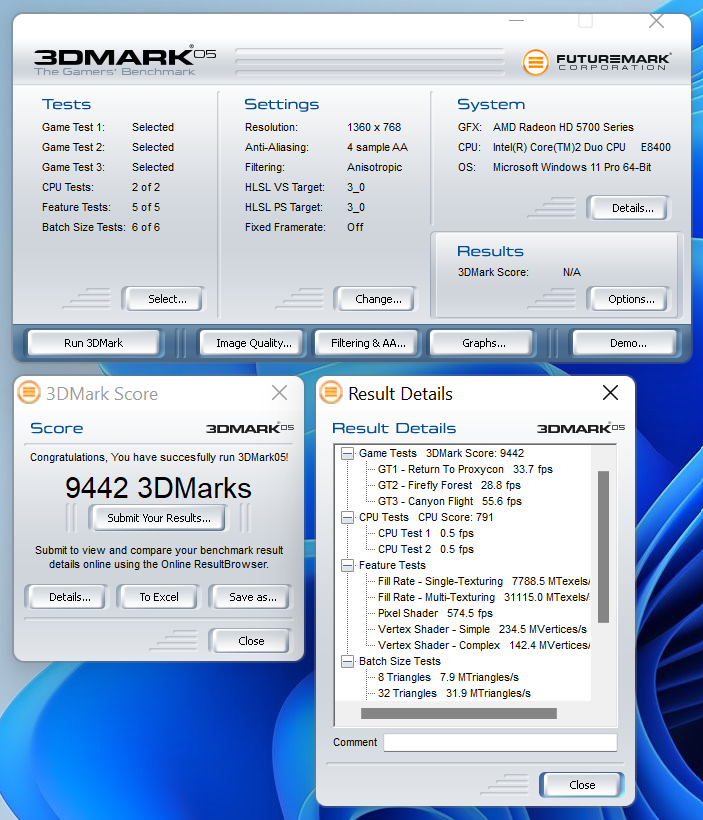Click the '9442 3DMarks' score text
Viewport: 703px width, 820px height.
[158, 488]
